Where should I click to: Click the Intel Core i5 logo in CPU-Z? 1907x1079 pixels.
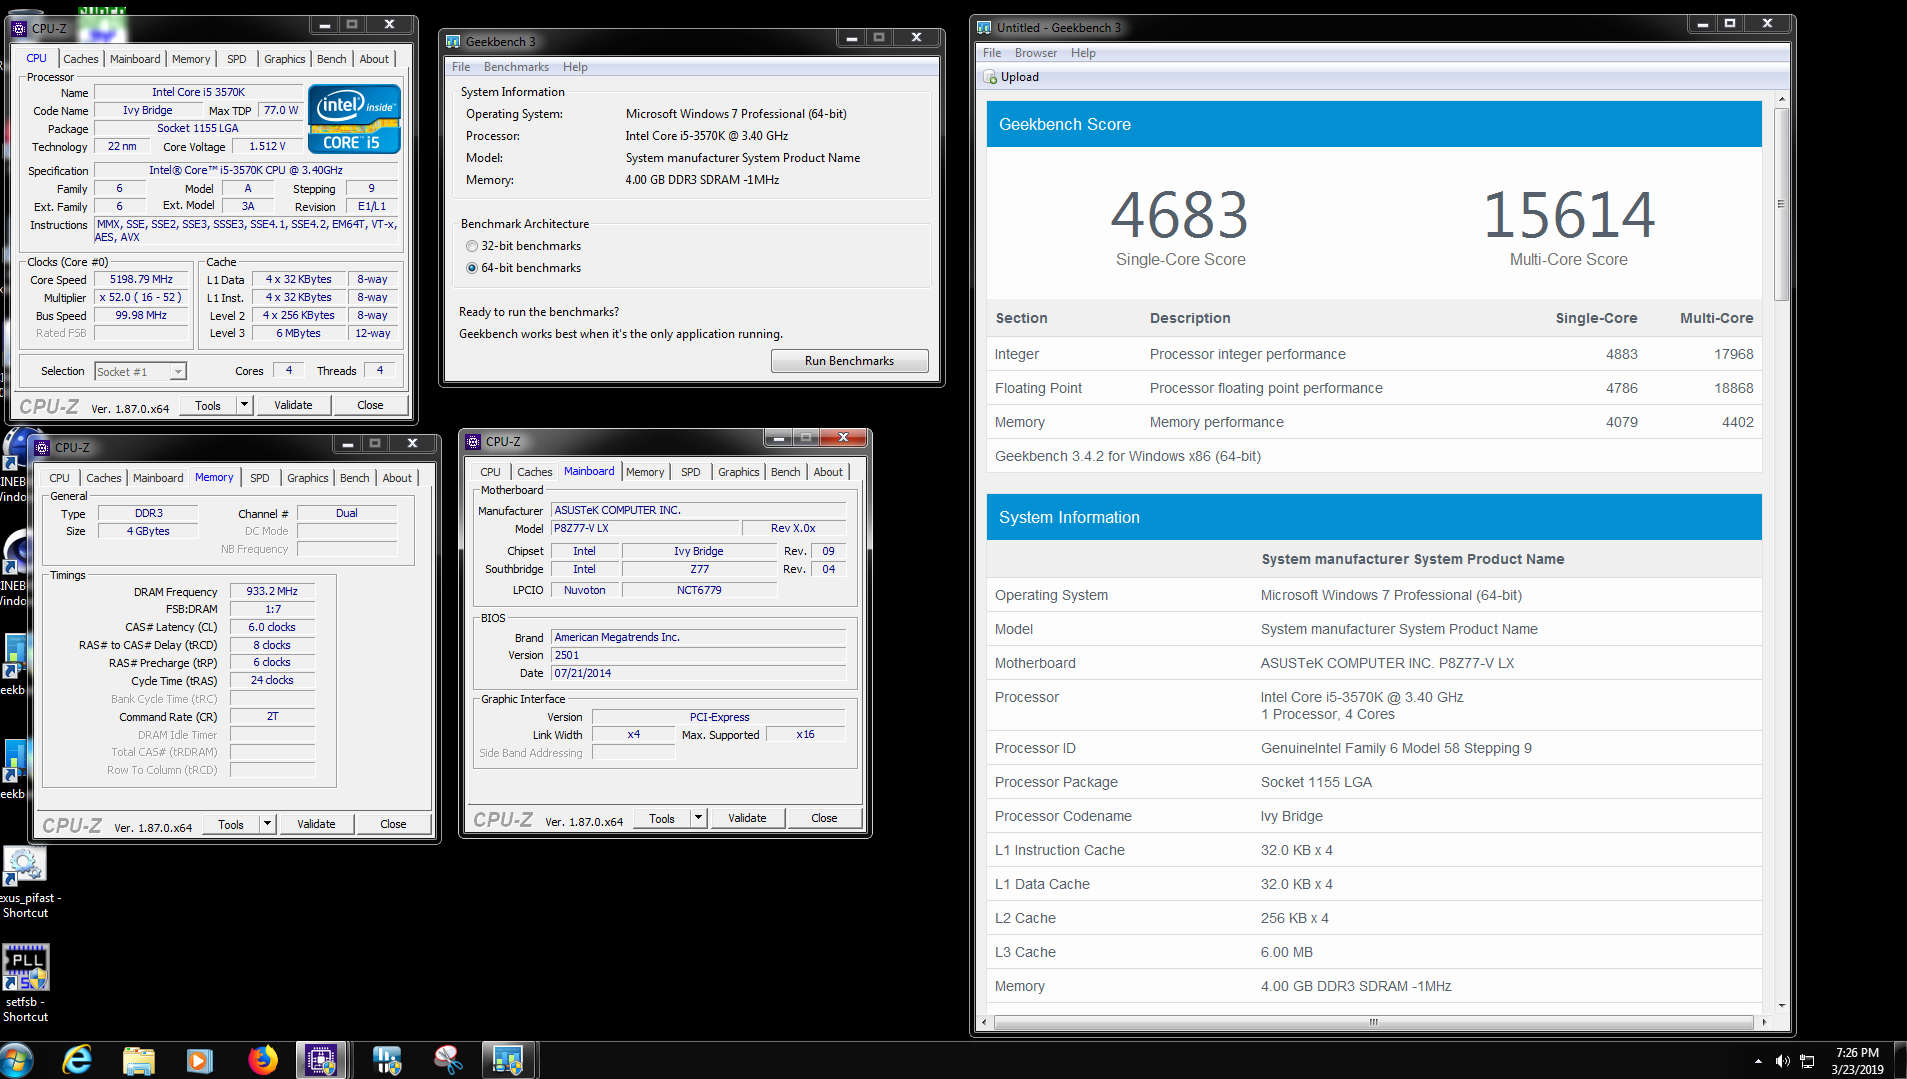coord(354,118)
